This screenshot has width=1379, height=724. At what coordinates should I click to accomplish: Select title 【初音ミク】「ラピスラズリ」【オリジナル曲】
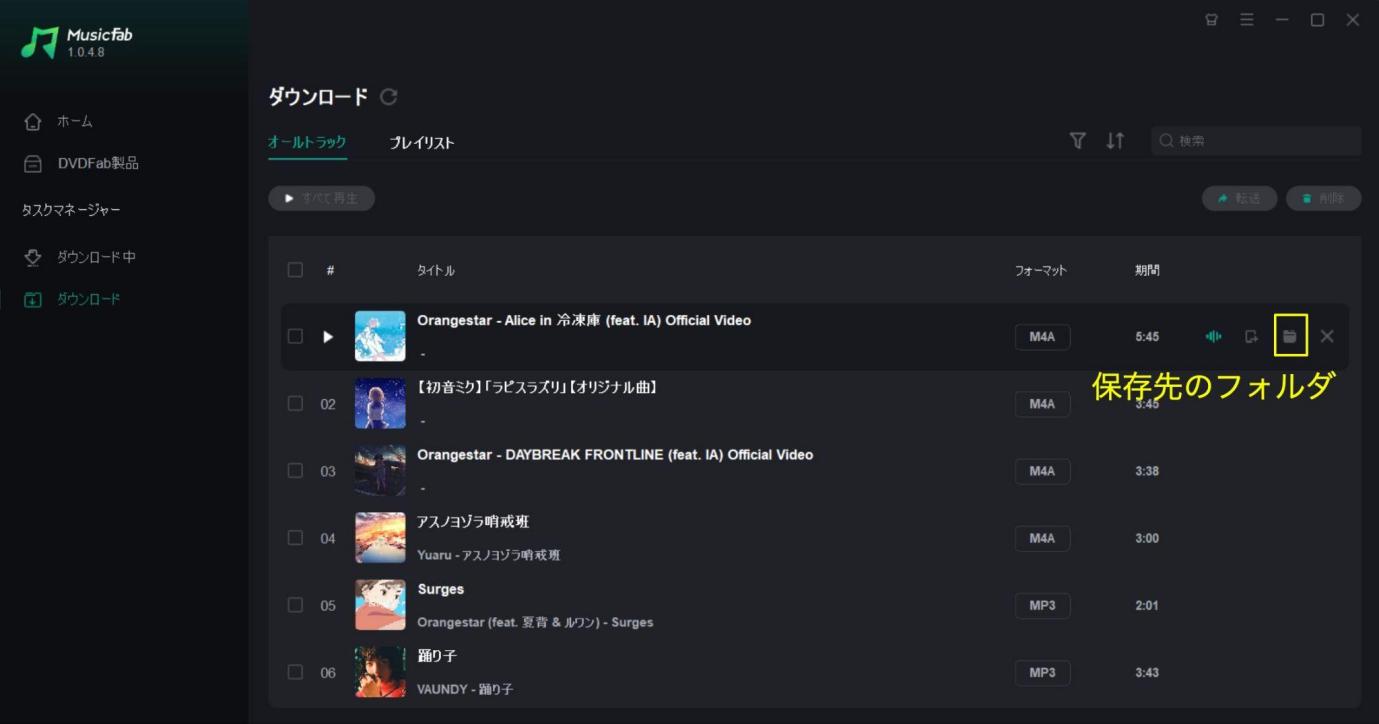(537, 387)
